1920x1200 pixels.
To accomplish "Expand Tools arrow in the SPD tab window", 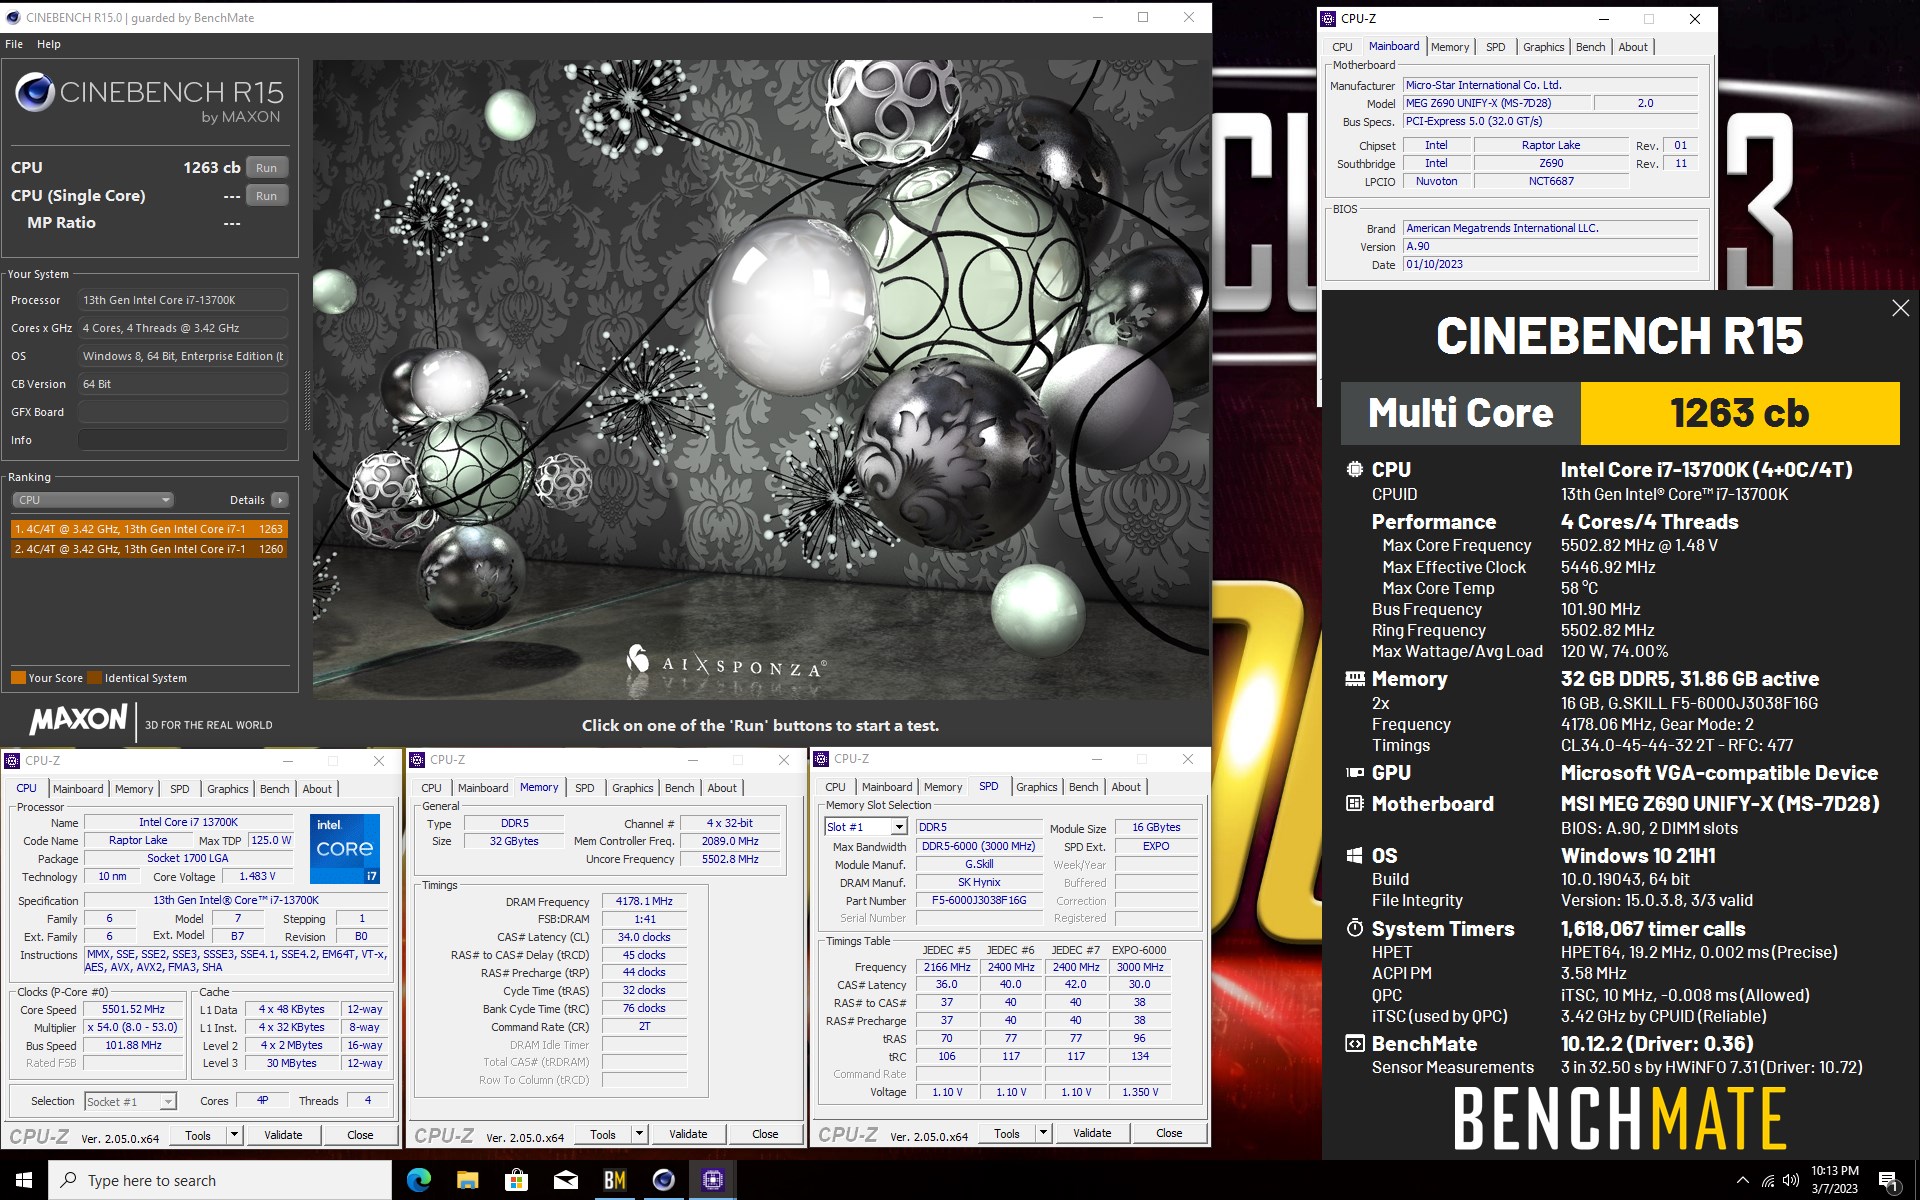I will point(1043,1133).
